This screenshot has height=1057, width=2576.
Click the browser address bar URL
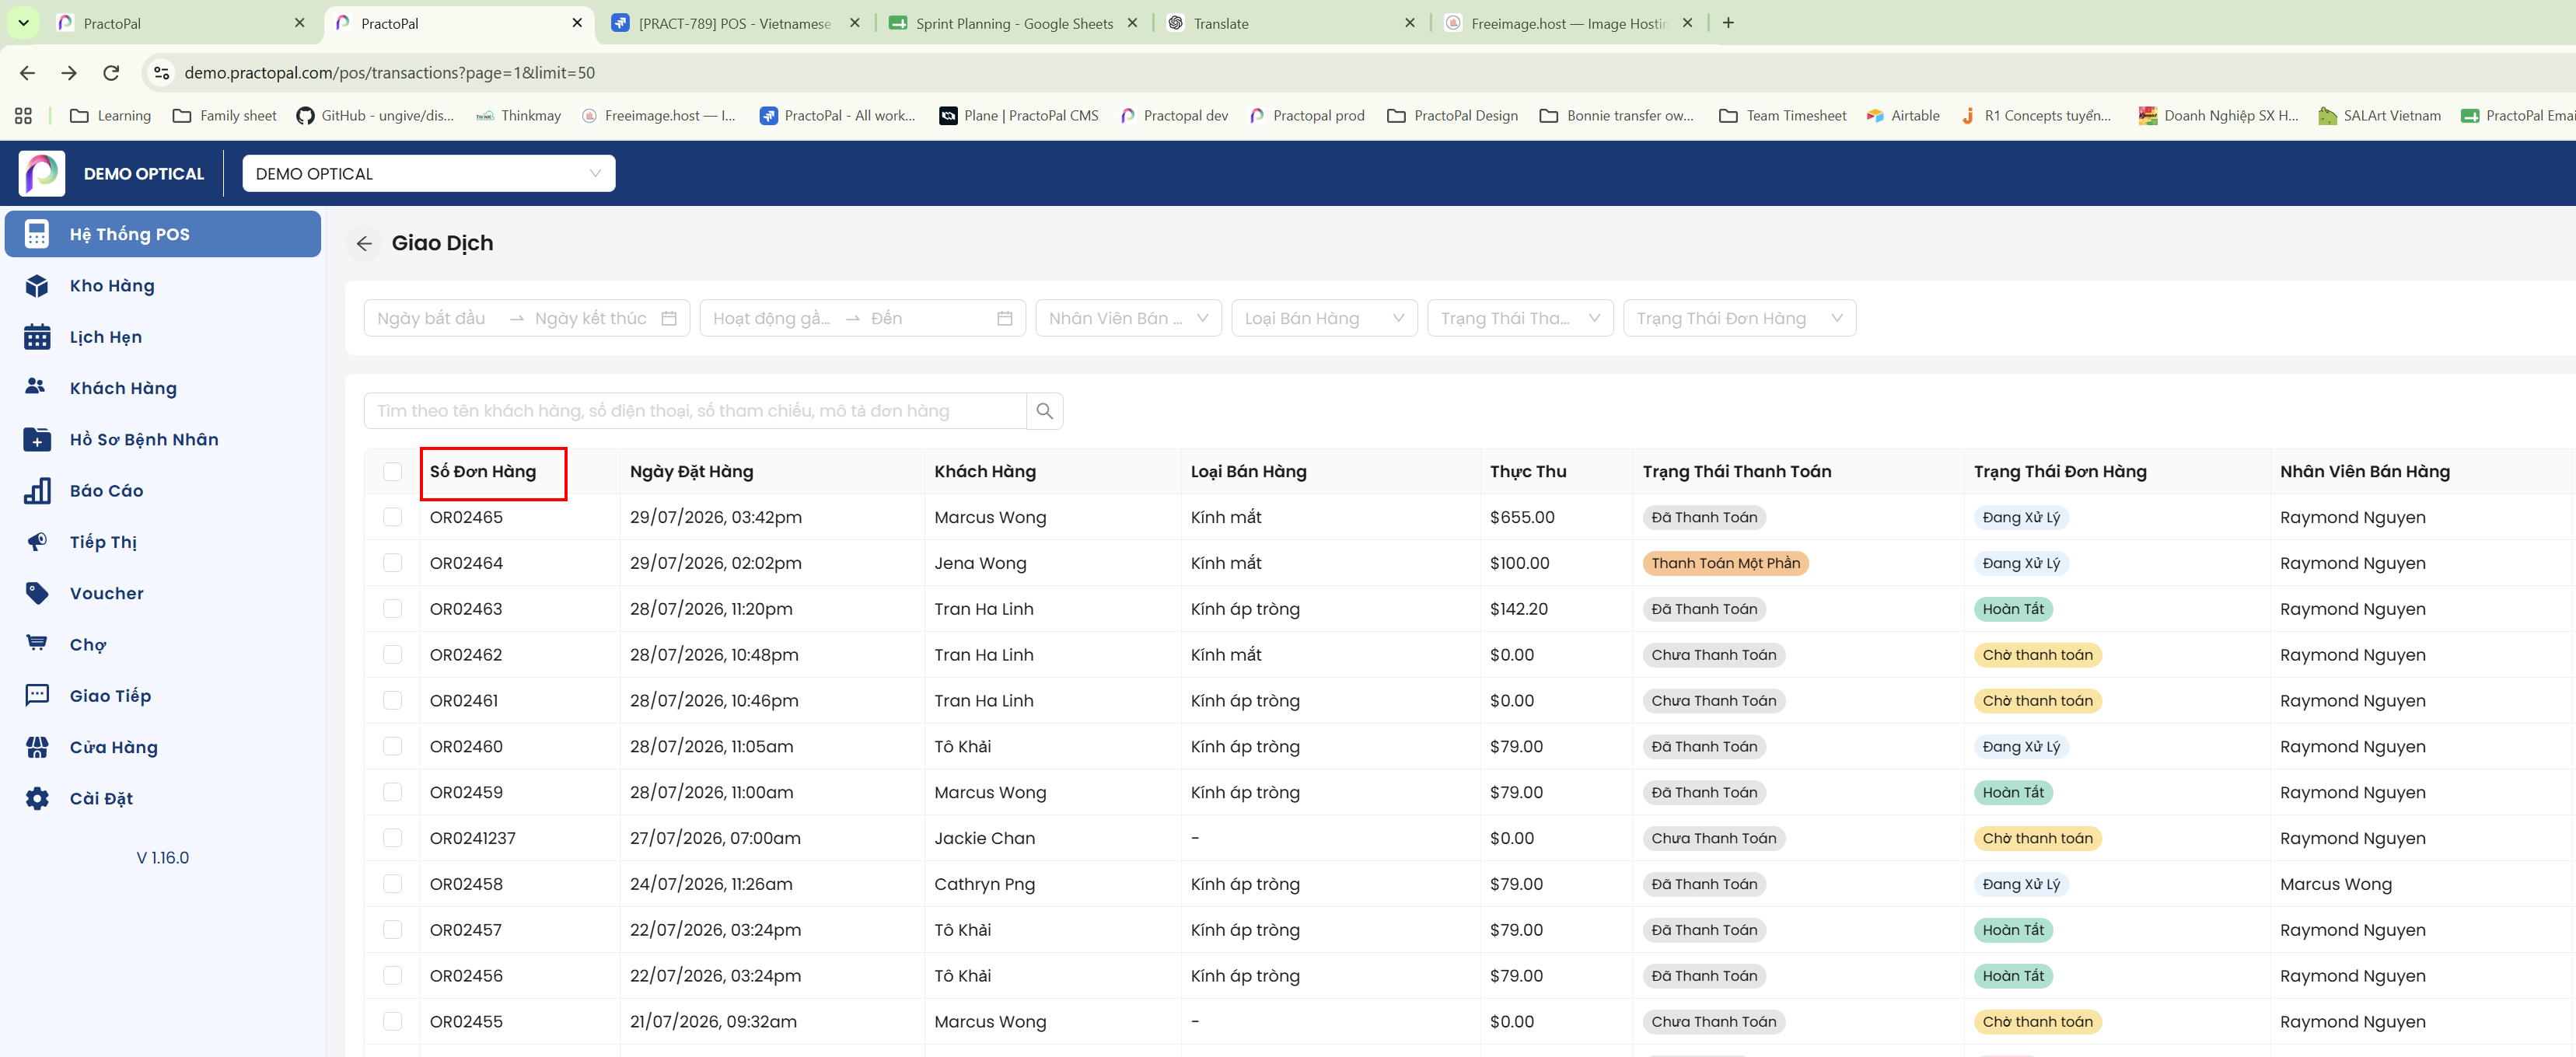[390, 73]
